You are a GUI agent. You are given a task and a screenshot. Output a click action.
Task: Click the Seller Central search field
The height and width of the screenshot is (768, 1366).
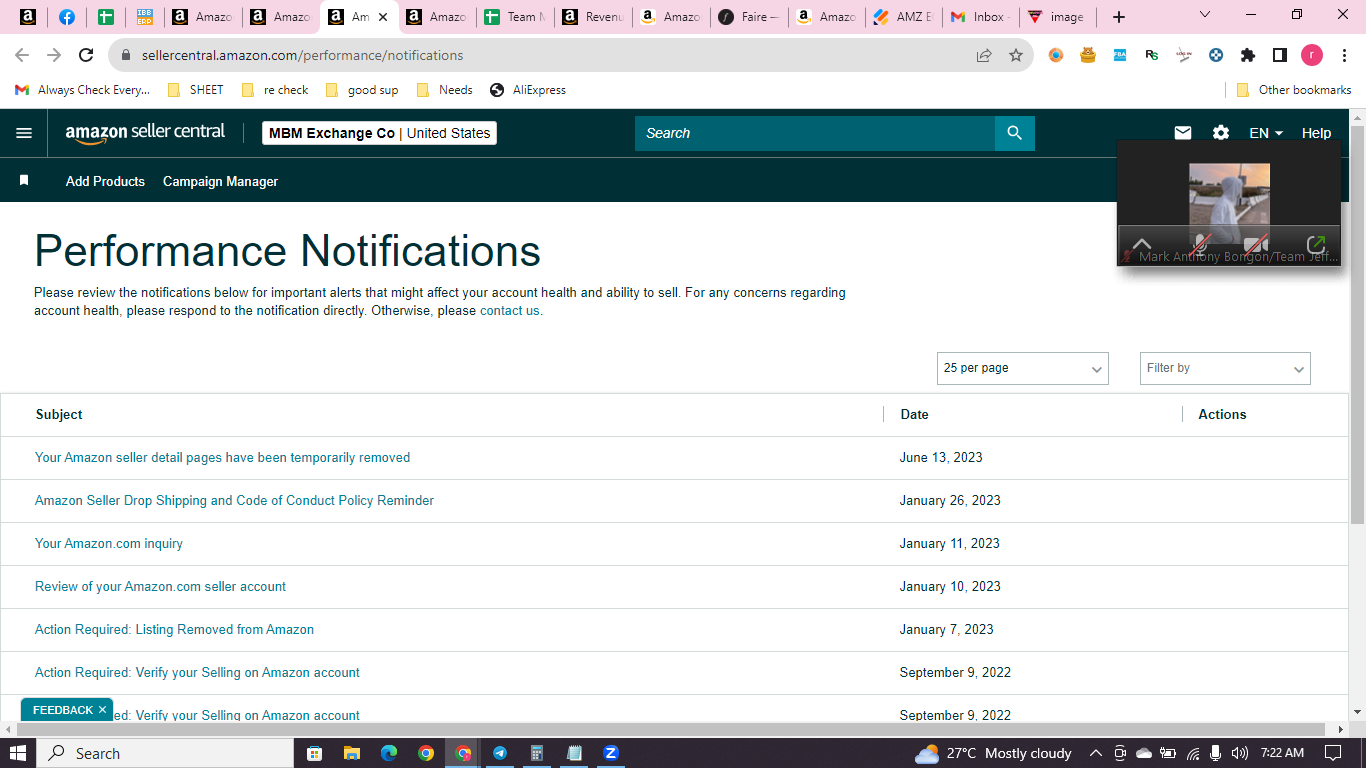(x=814, y=133)
